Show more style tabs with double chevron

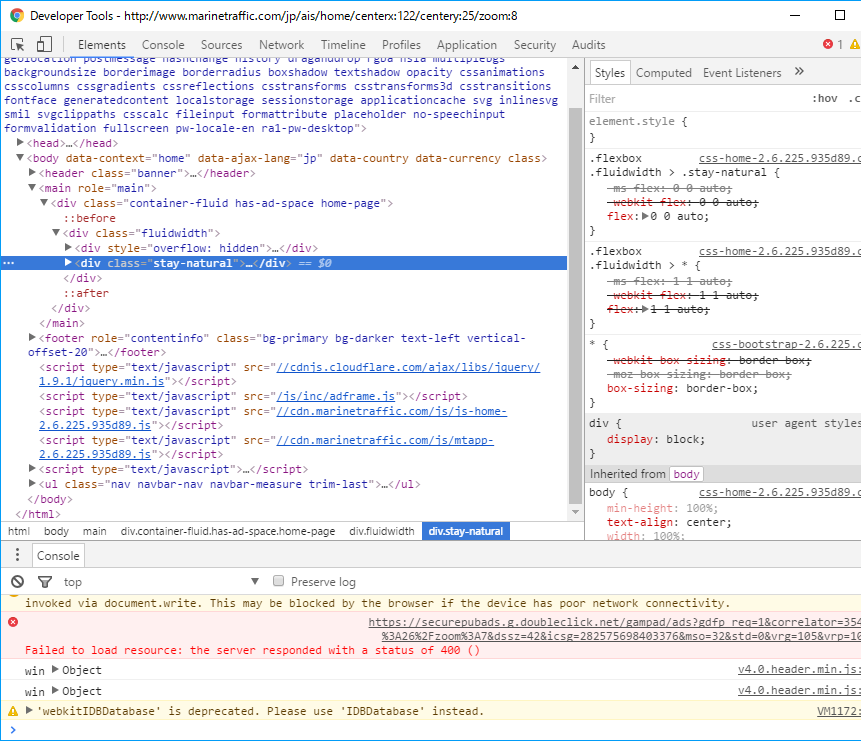point(799,71)
